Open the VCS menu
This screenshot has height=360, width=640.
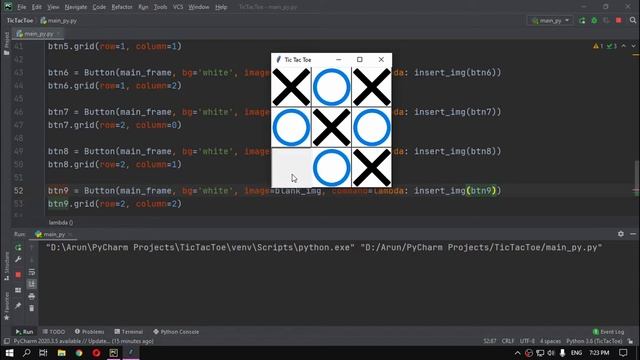click(x=178, y=7)
